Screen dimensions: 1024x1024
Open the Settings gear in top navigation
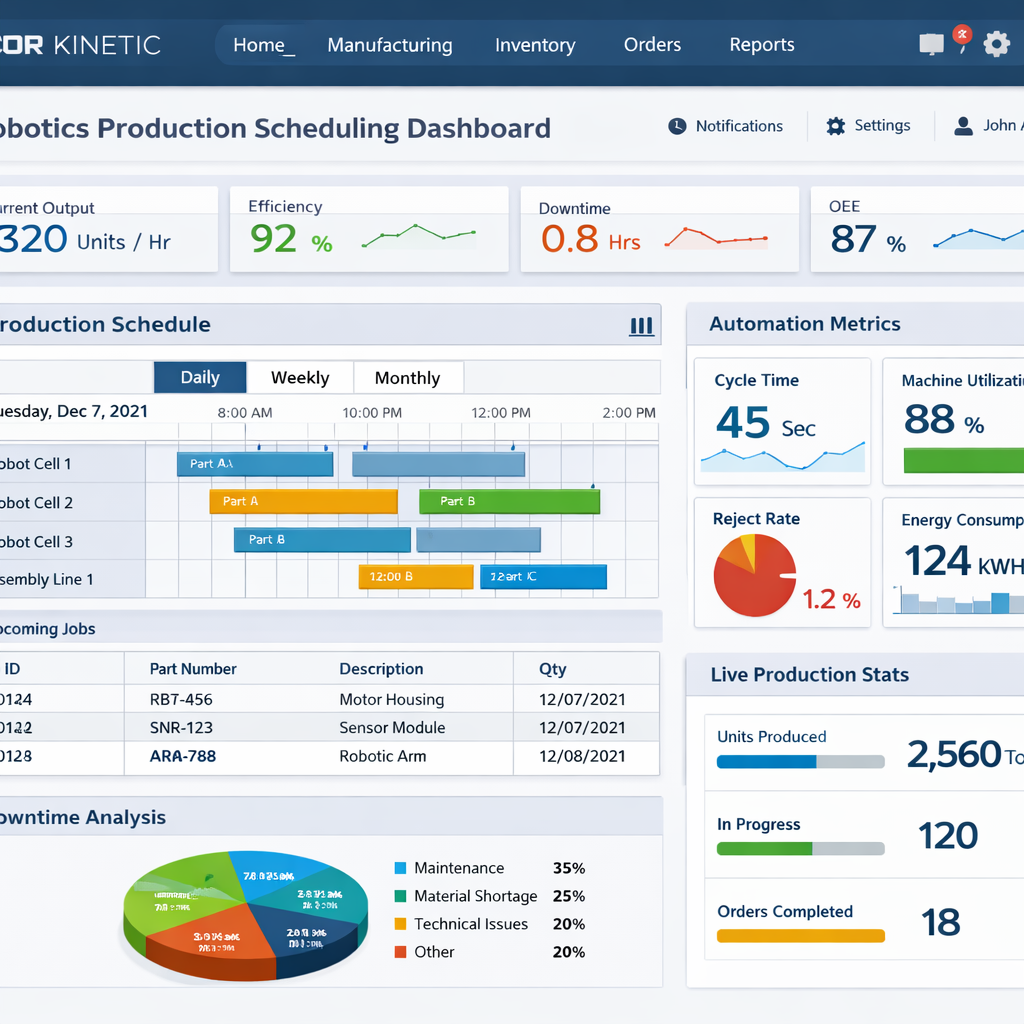point(996,44)
